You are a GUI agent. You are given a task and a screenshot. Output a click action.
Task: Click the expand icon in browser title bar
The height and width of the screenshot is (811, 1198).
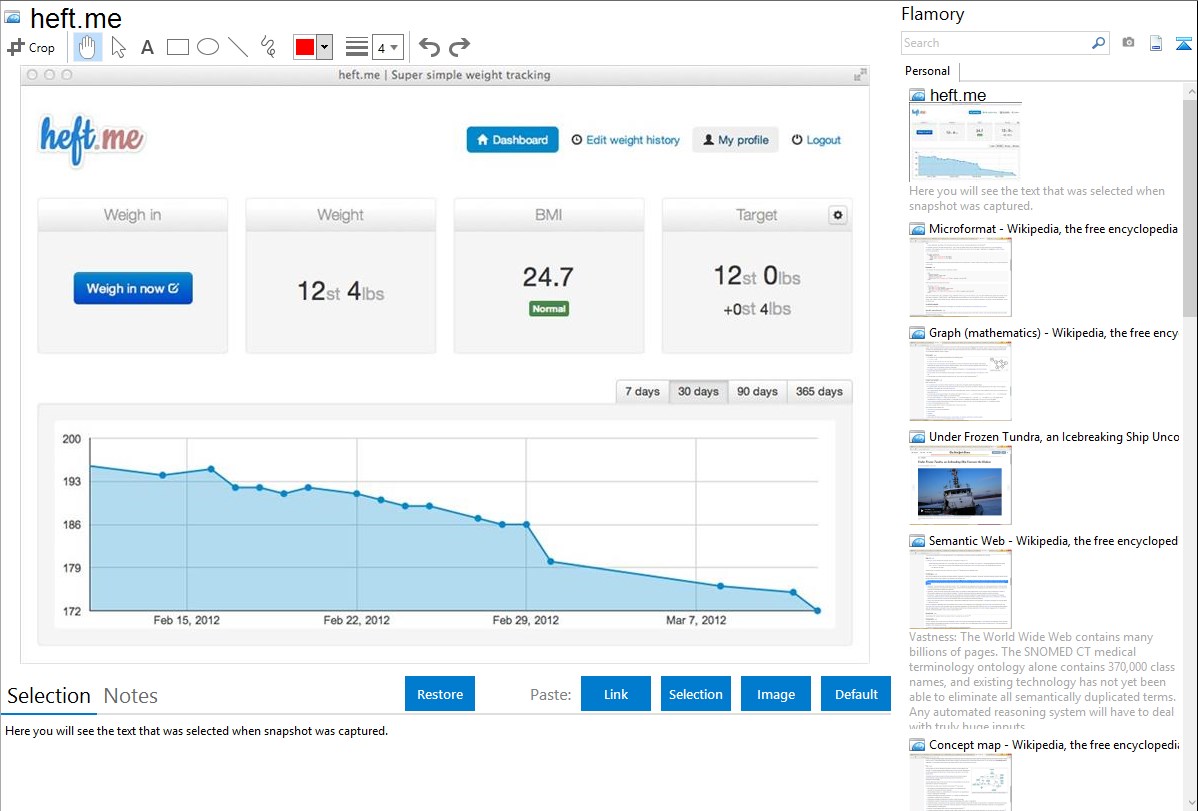point(860,74)
